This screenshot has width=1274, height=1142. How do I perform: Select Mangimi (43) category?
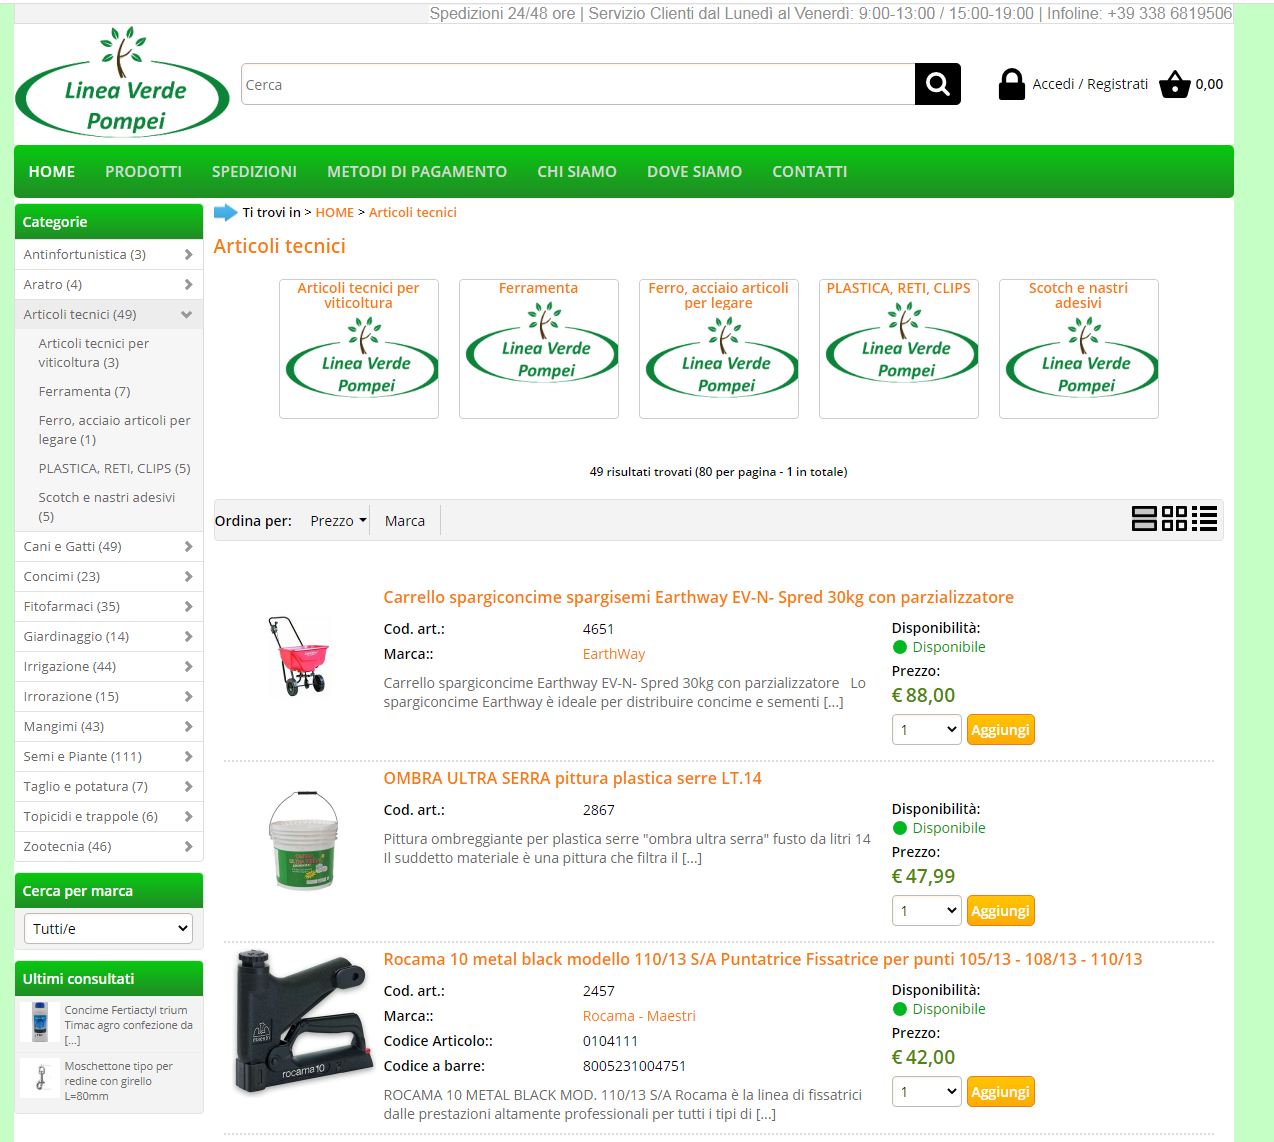[x=64, y=727]
